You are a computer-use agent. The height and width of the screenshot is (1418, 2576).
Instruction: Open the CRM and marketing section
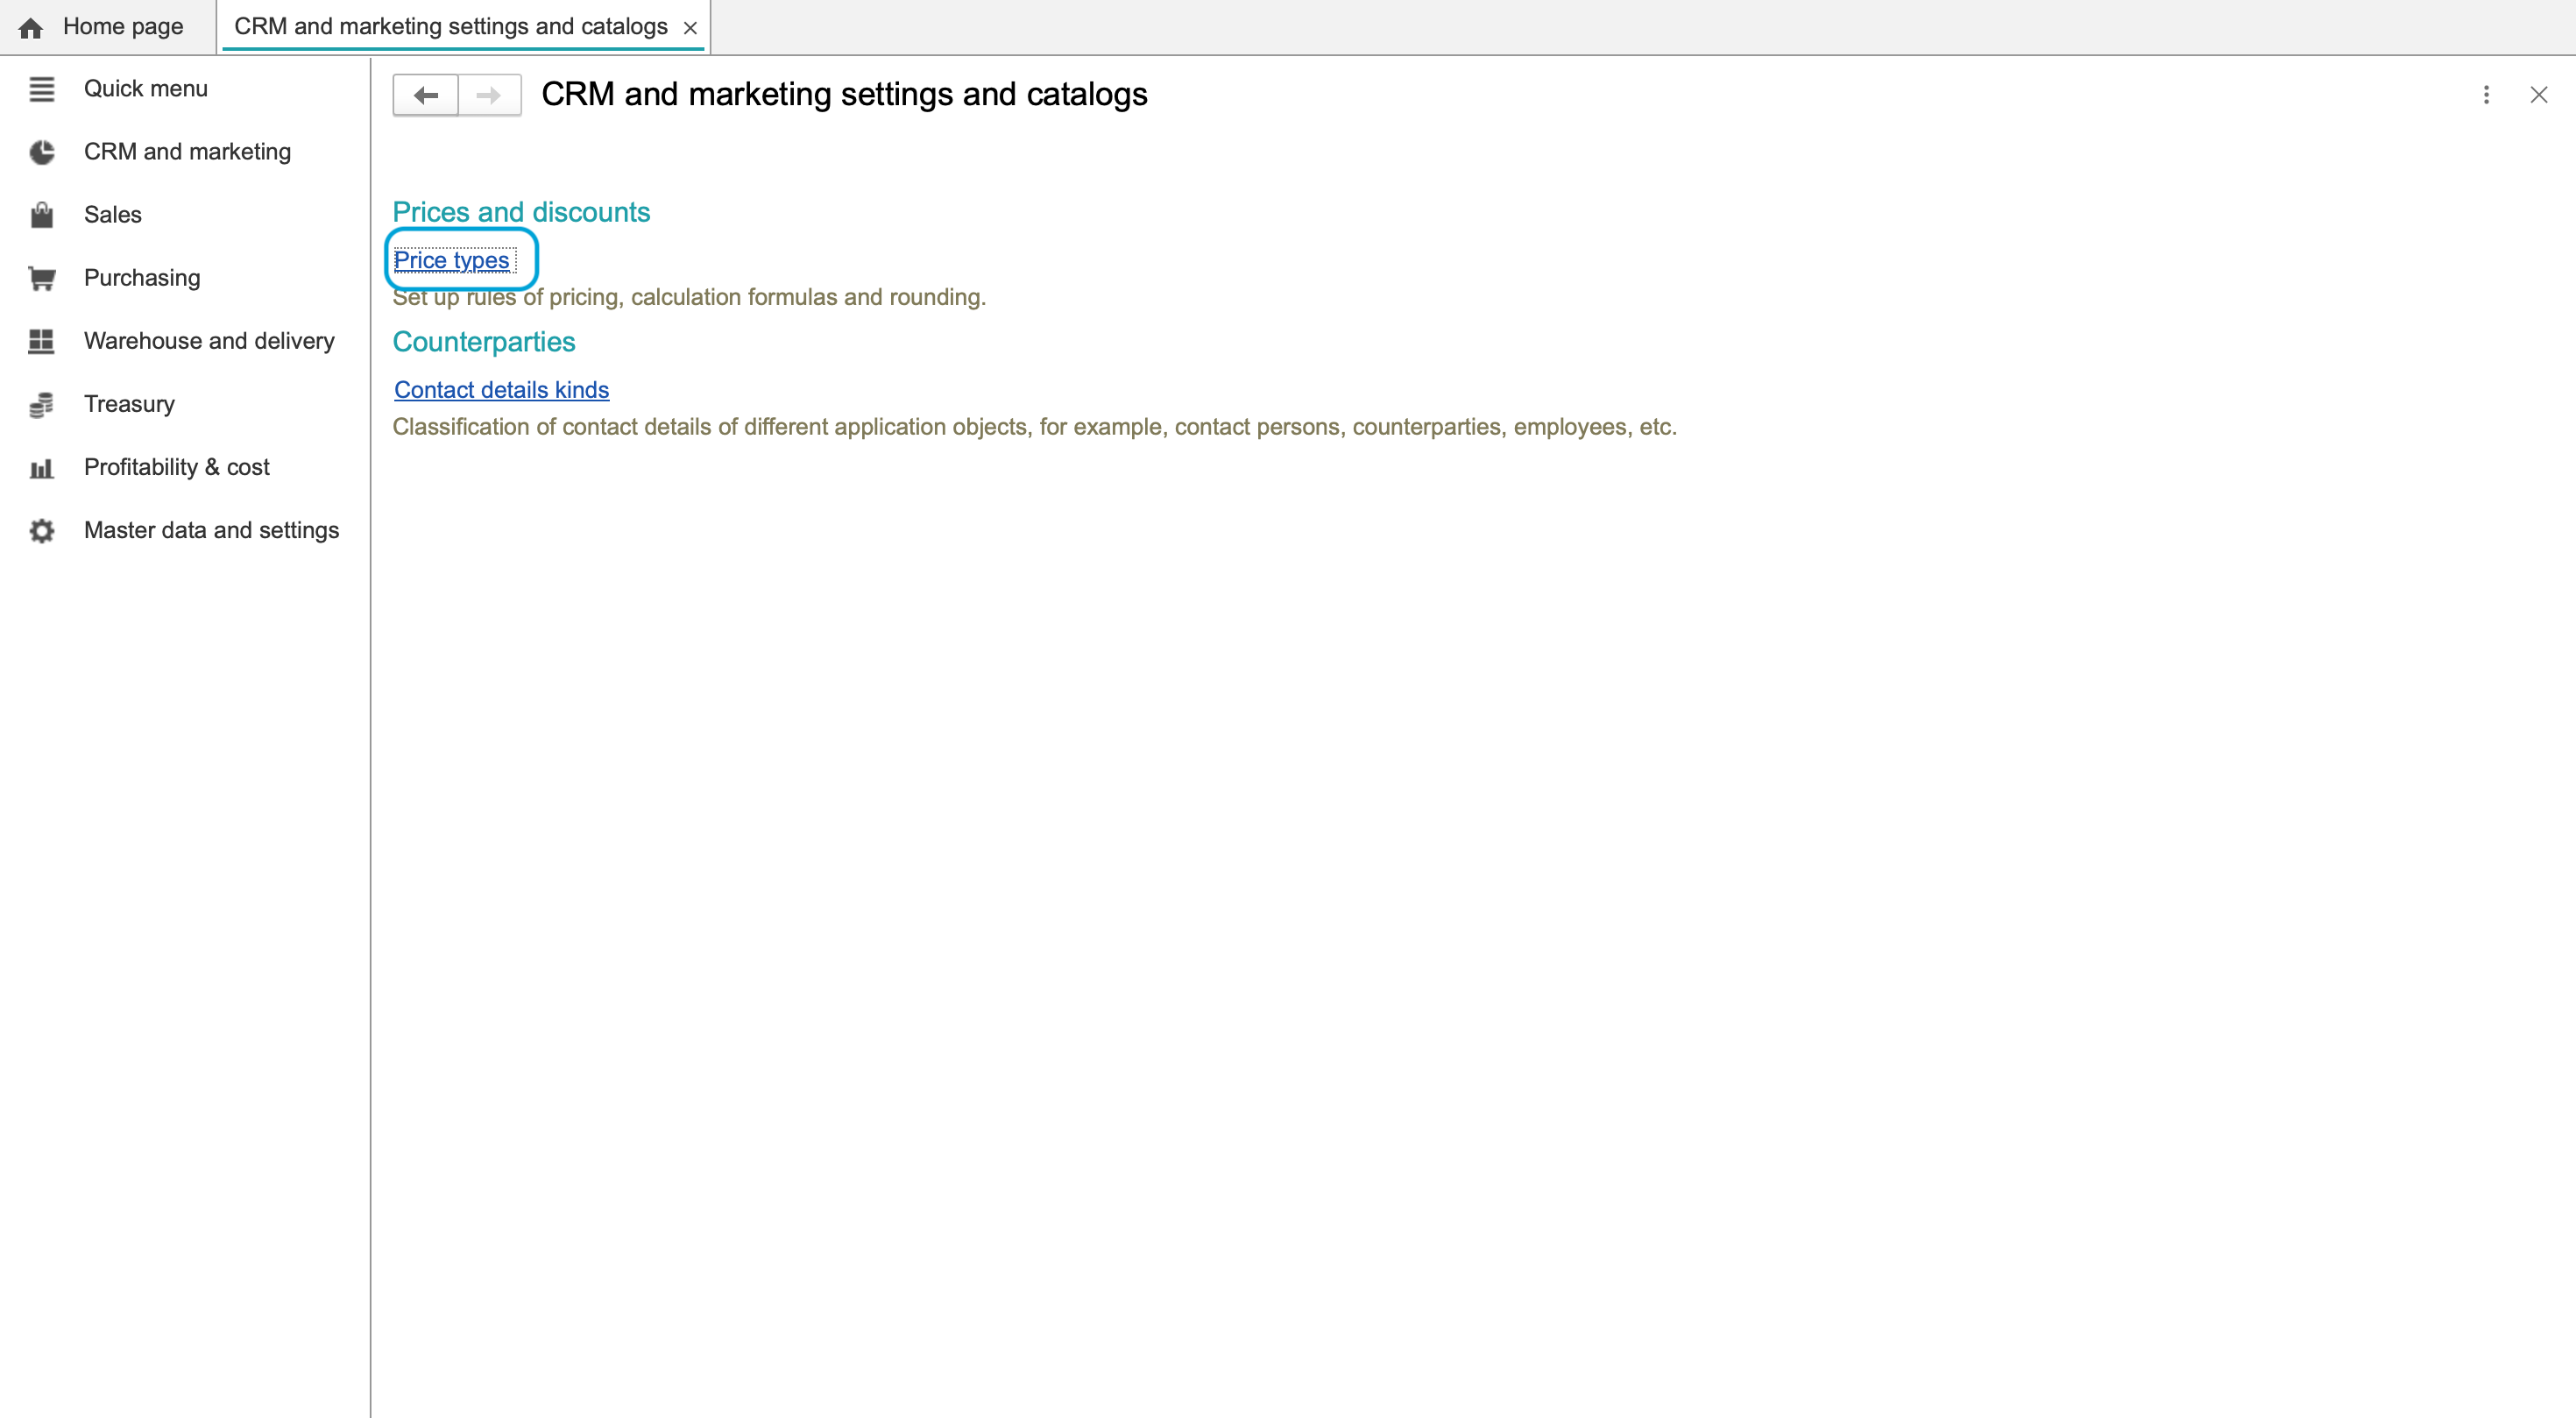(x=187, y=152)
